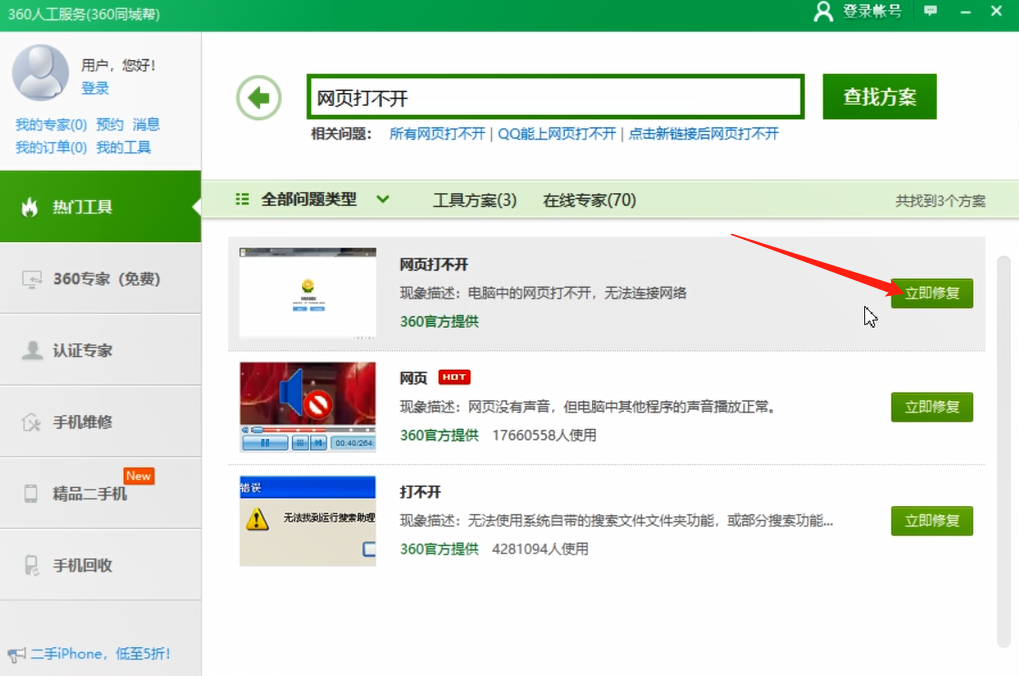Click the message bubble icon in title bar
The height and width of the screenshot is (676, 1019).
929,11
